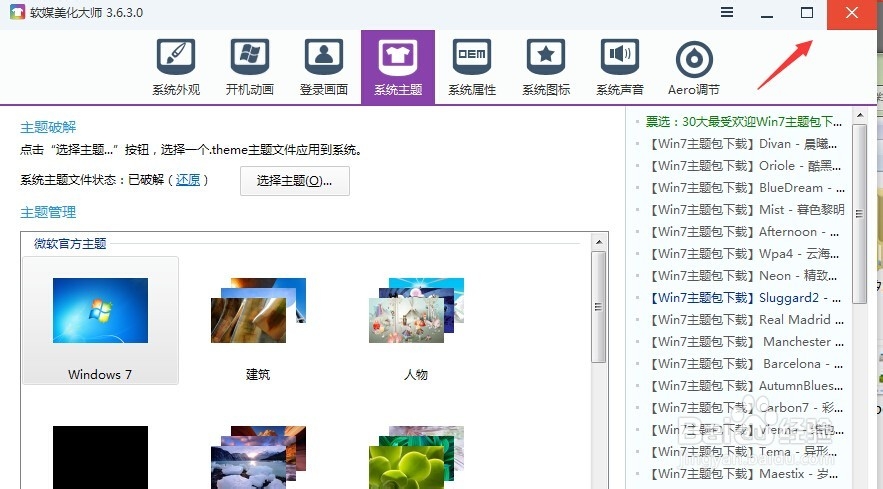
Task: Click the 微软官方主题 group label
Action: coord(70,243)
